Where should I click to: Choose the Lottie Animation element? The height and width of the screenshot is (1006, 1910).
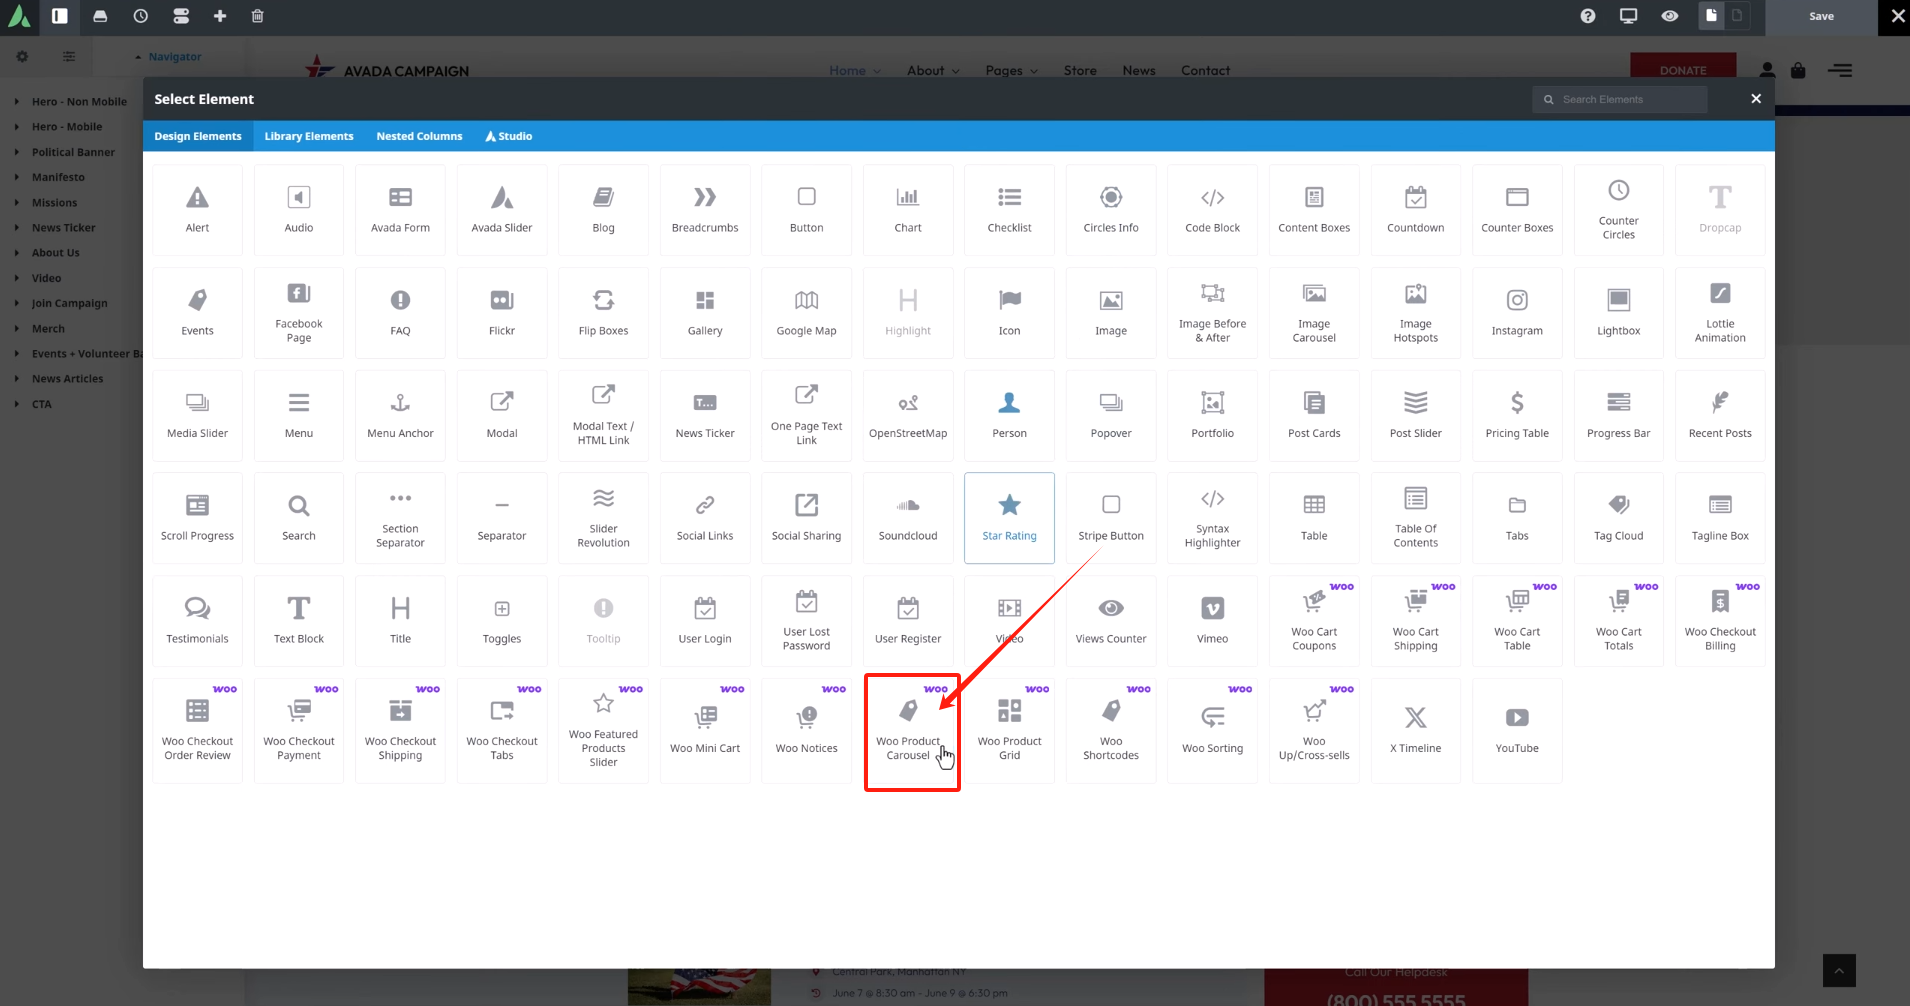[1719, 313]
